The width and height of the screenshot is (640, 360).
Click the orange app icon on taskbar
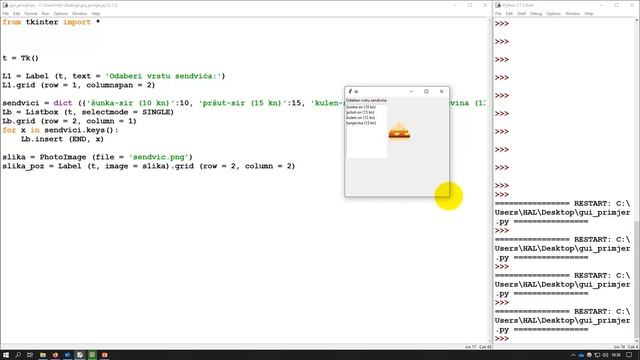coord(104,355)
